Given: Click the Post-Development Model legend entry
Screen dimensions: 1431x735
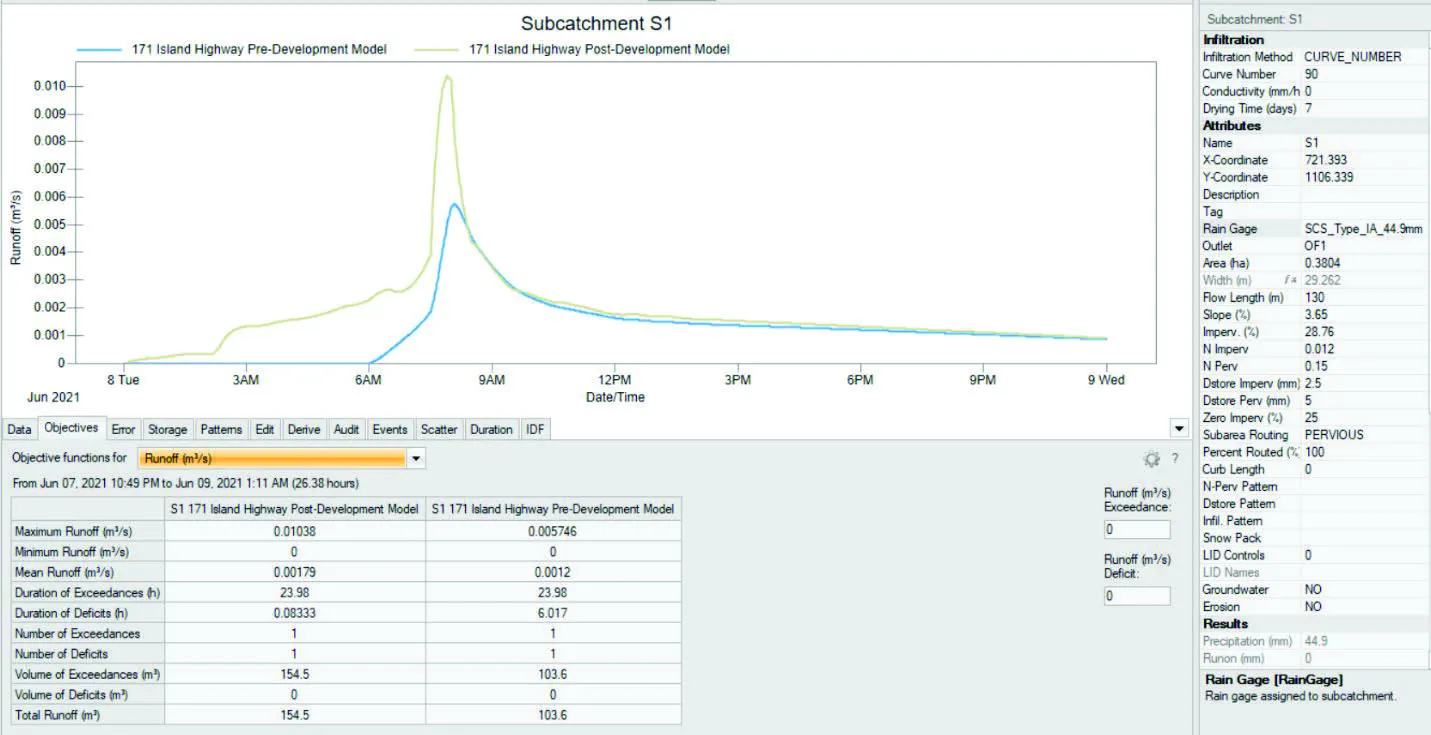Looking at the screenshot, I should point(573,49).
